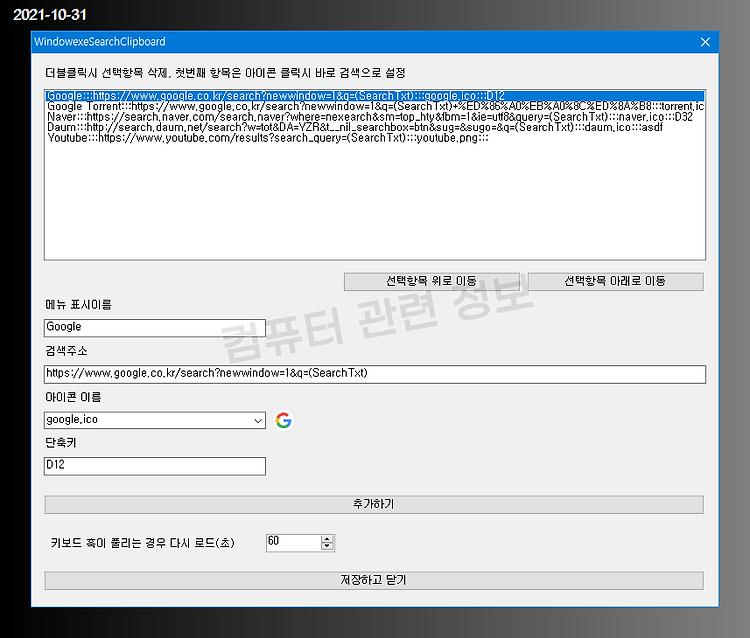Select the Google Torrent list entry

(375, 106)
